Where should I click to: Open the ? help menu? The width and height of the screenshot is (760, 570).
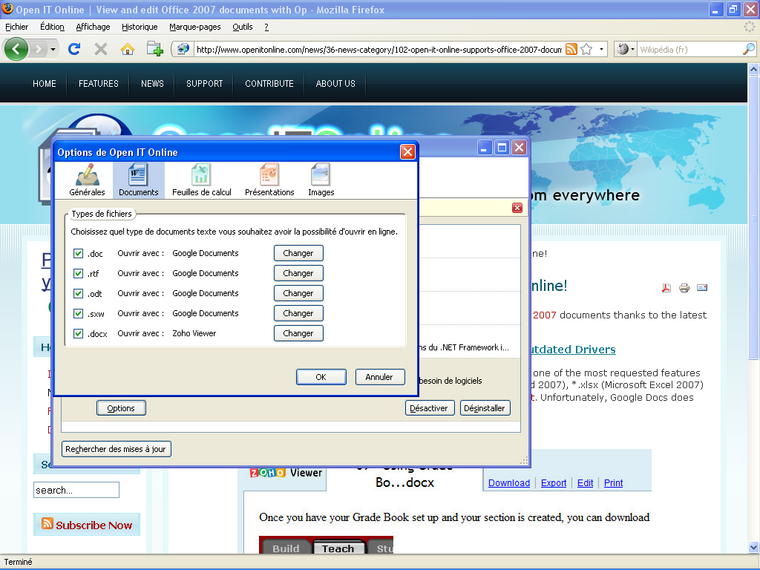pos(266,27)
